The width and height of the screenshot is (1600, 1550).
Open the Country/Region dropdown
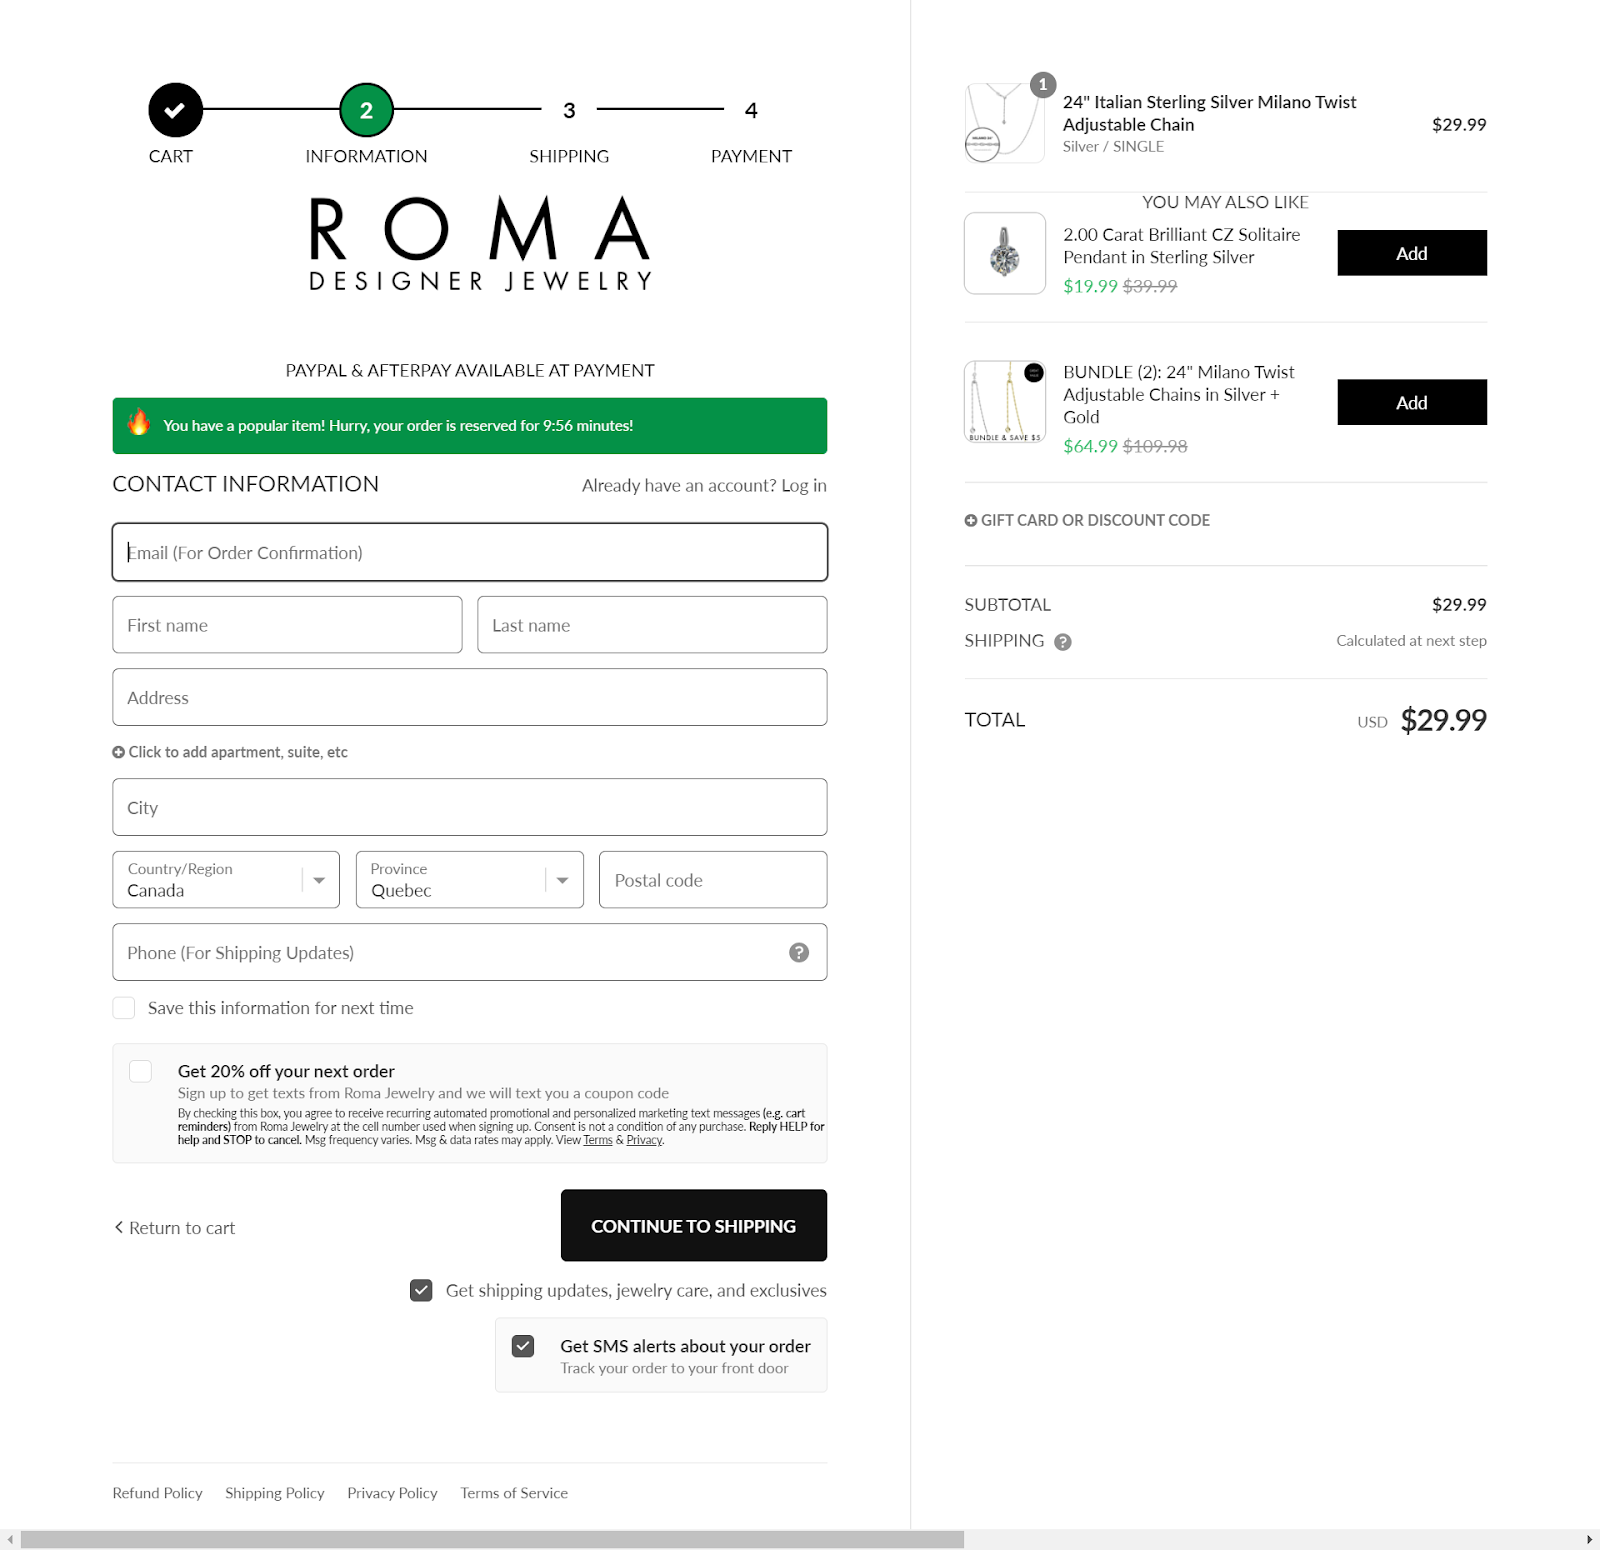tap(226, 880)
